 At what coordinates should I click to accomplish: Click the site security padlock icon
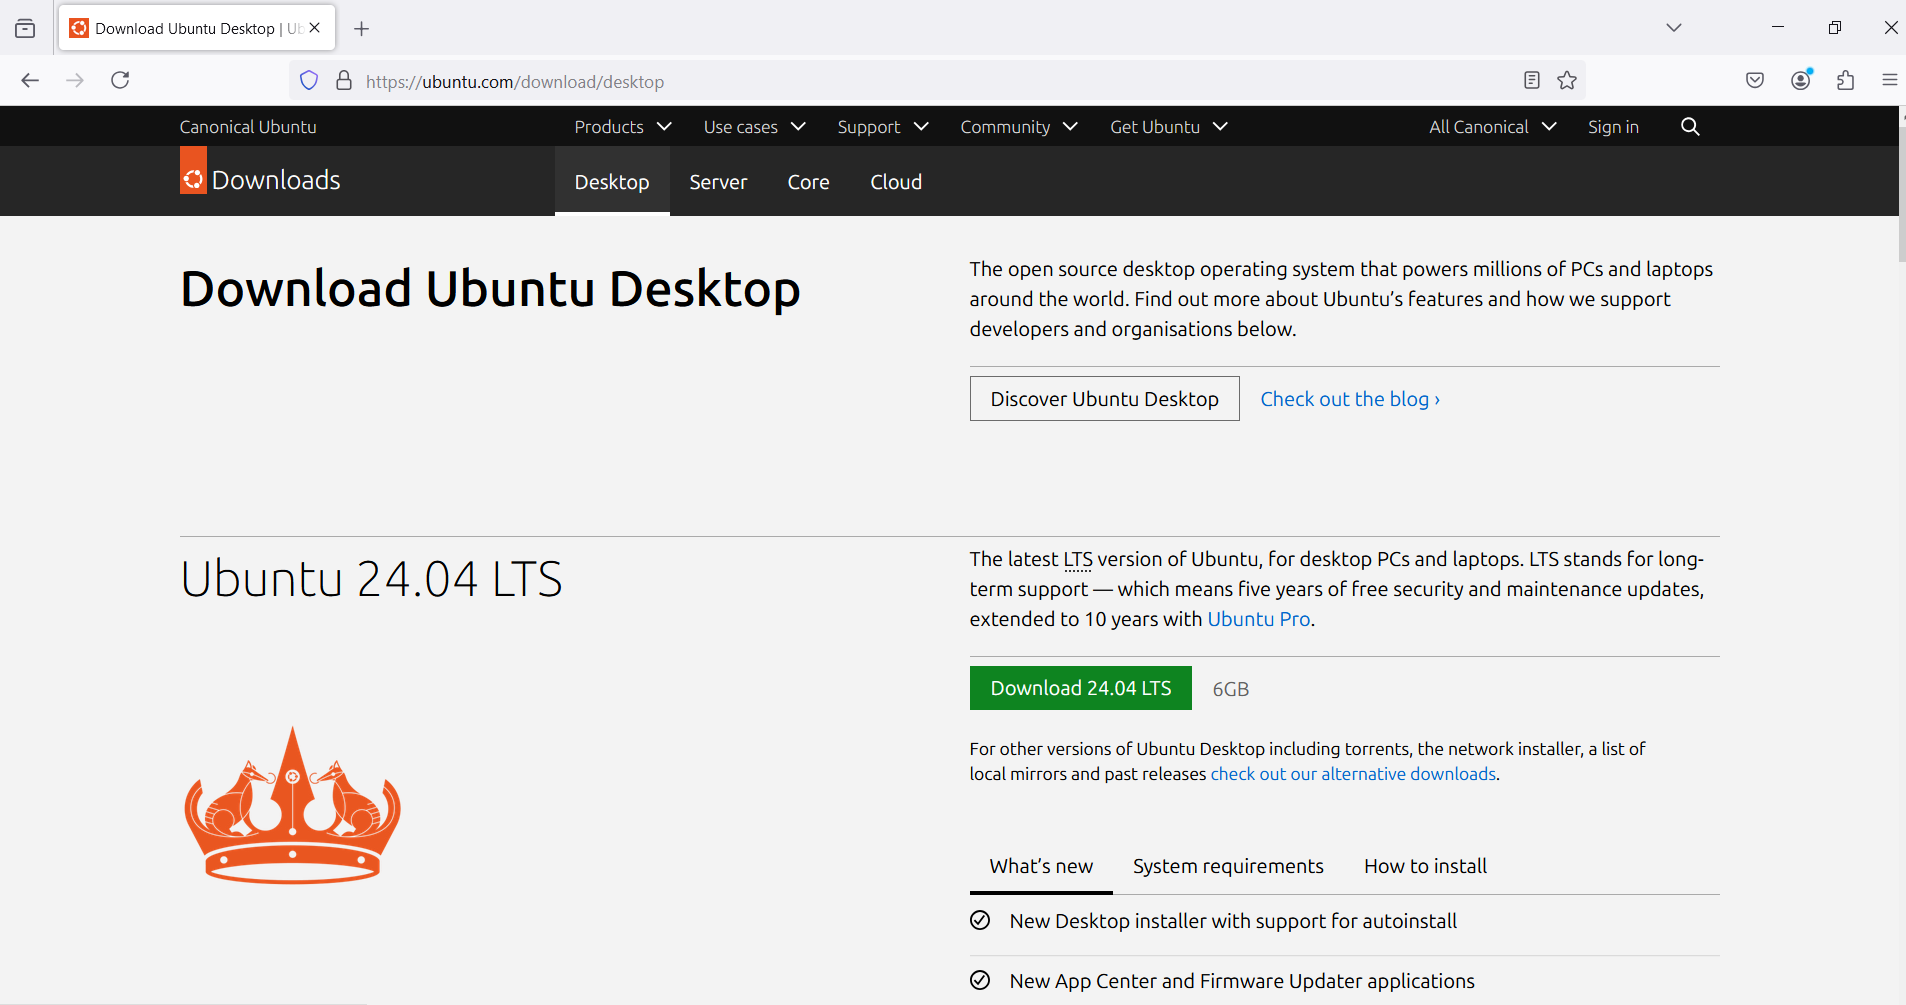coord(344,81)
